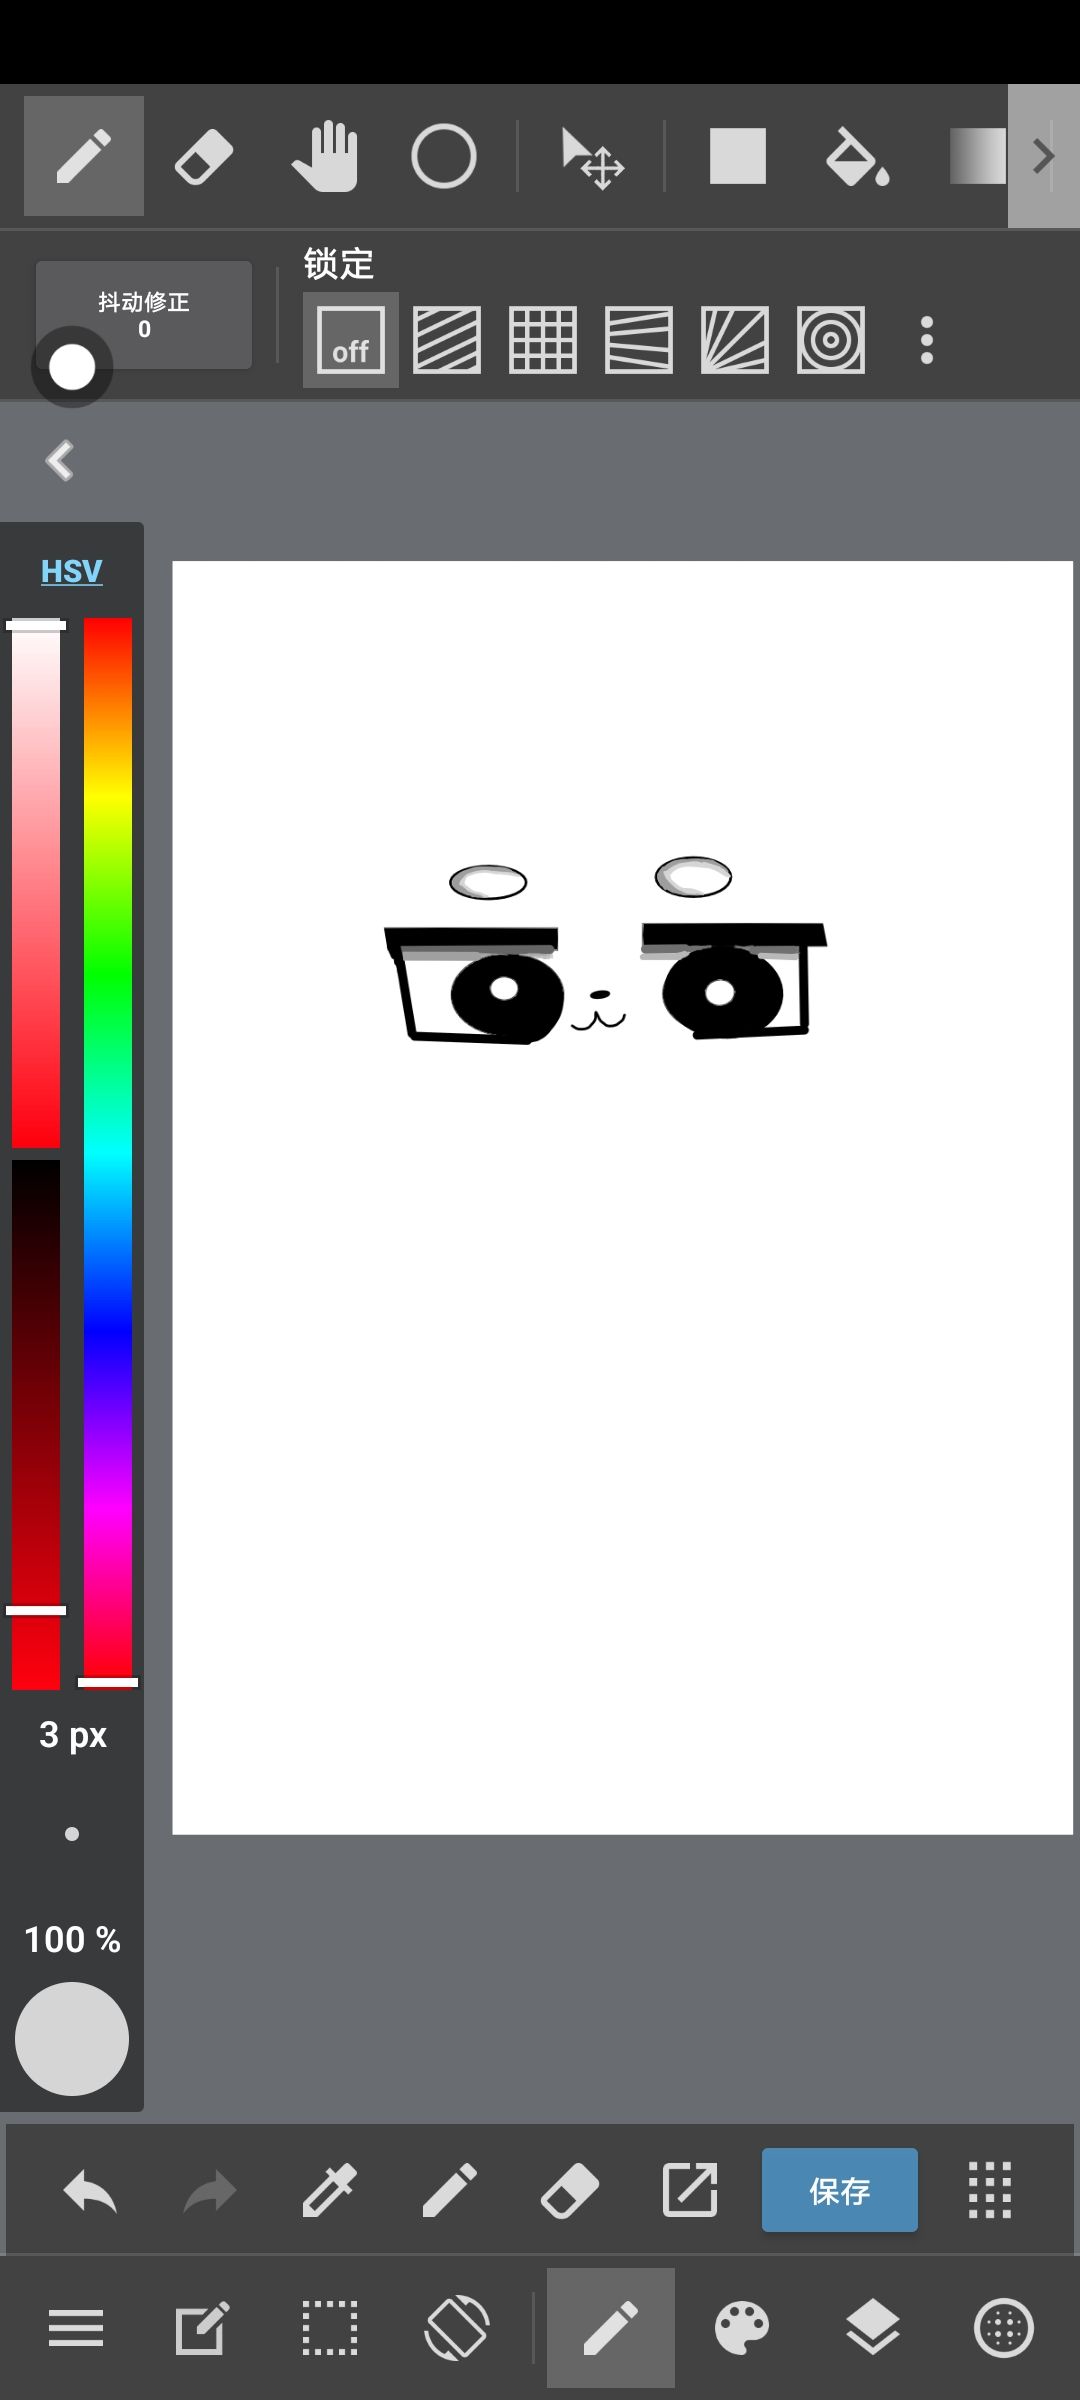Open the circular dotted materials icon

[1004, 2328]
